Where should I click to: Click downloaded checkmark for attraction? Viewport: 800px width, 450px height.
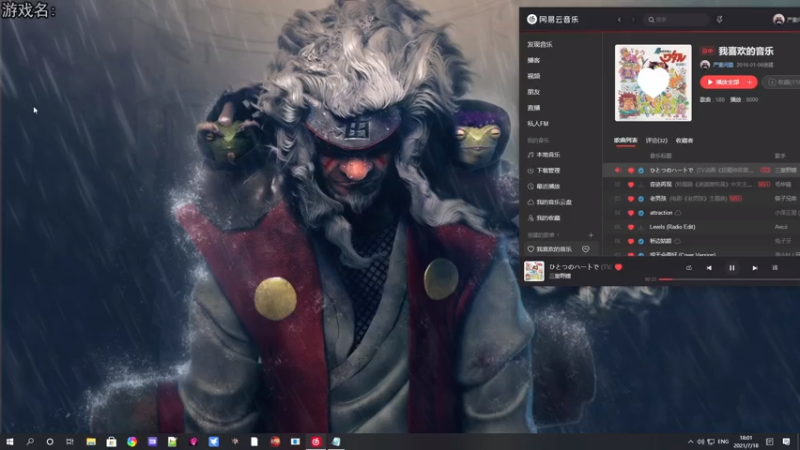(641, 213)
